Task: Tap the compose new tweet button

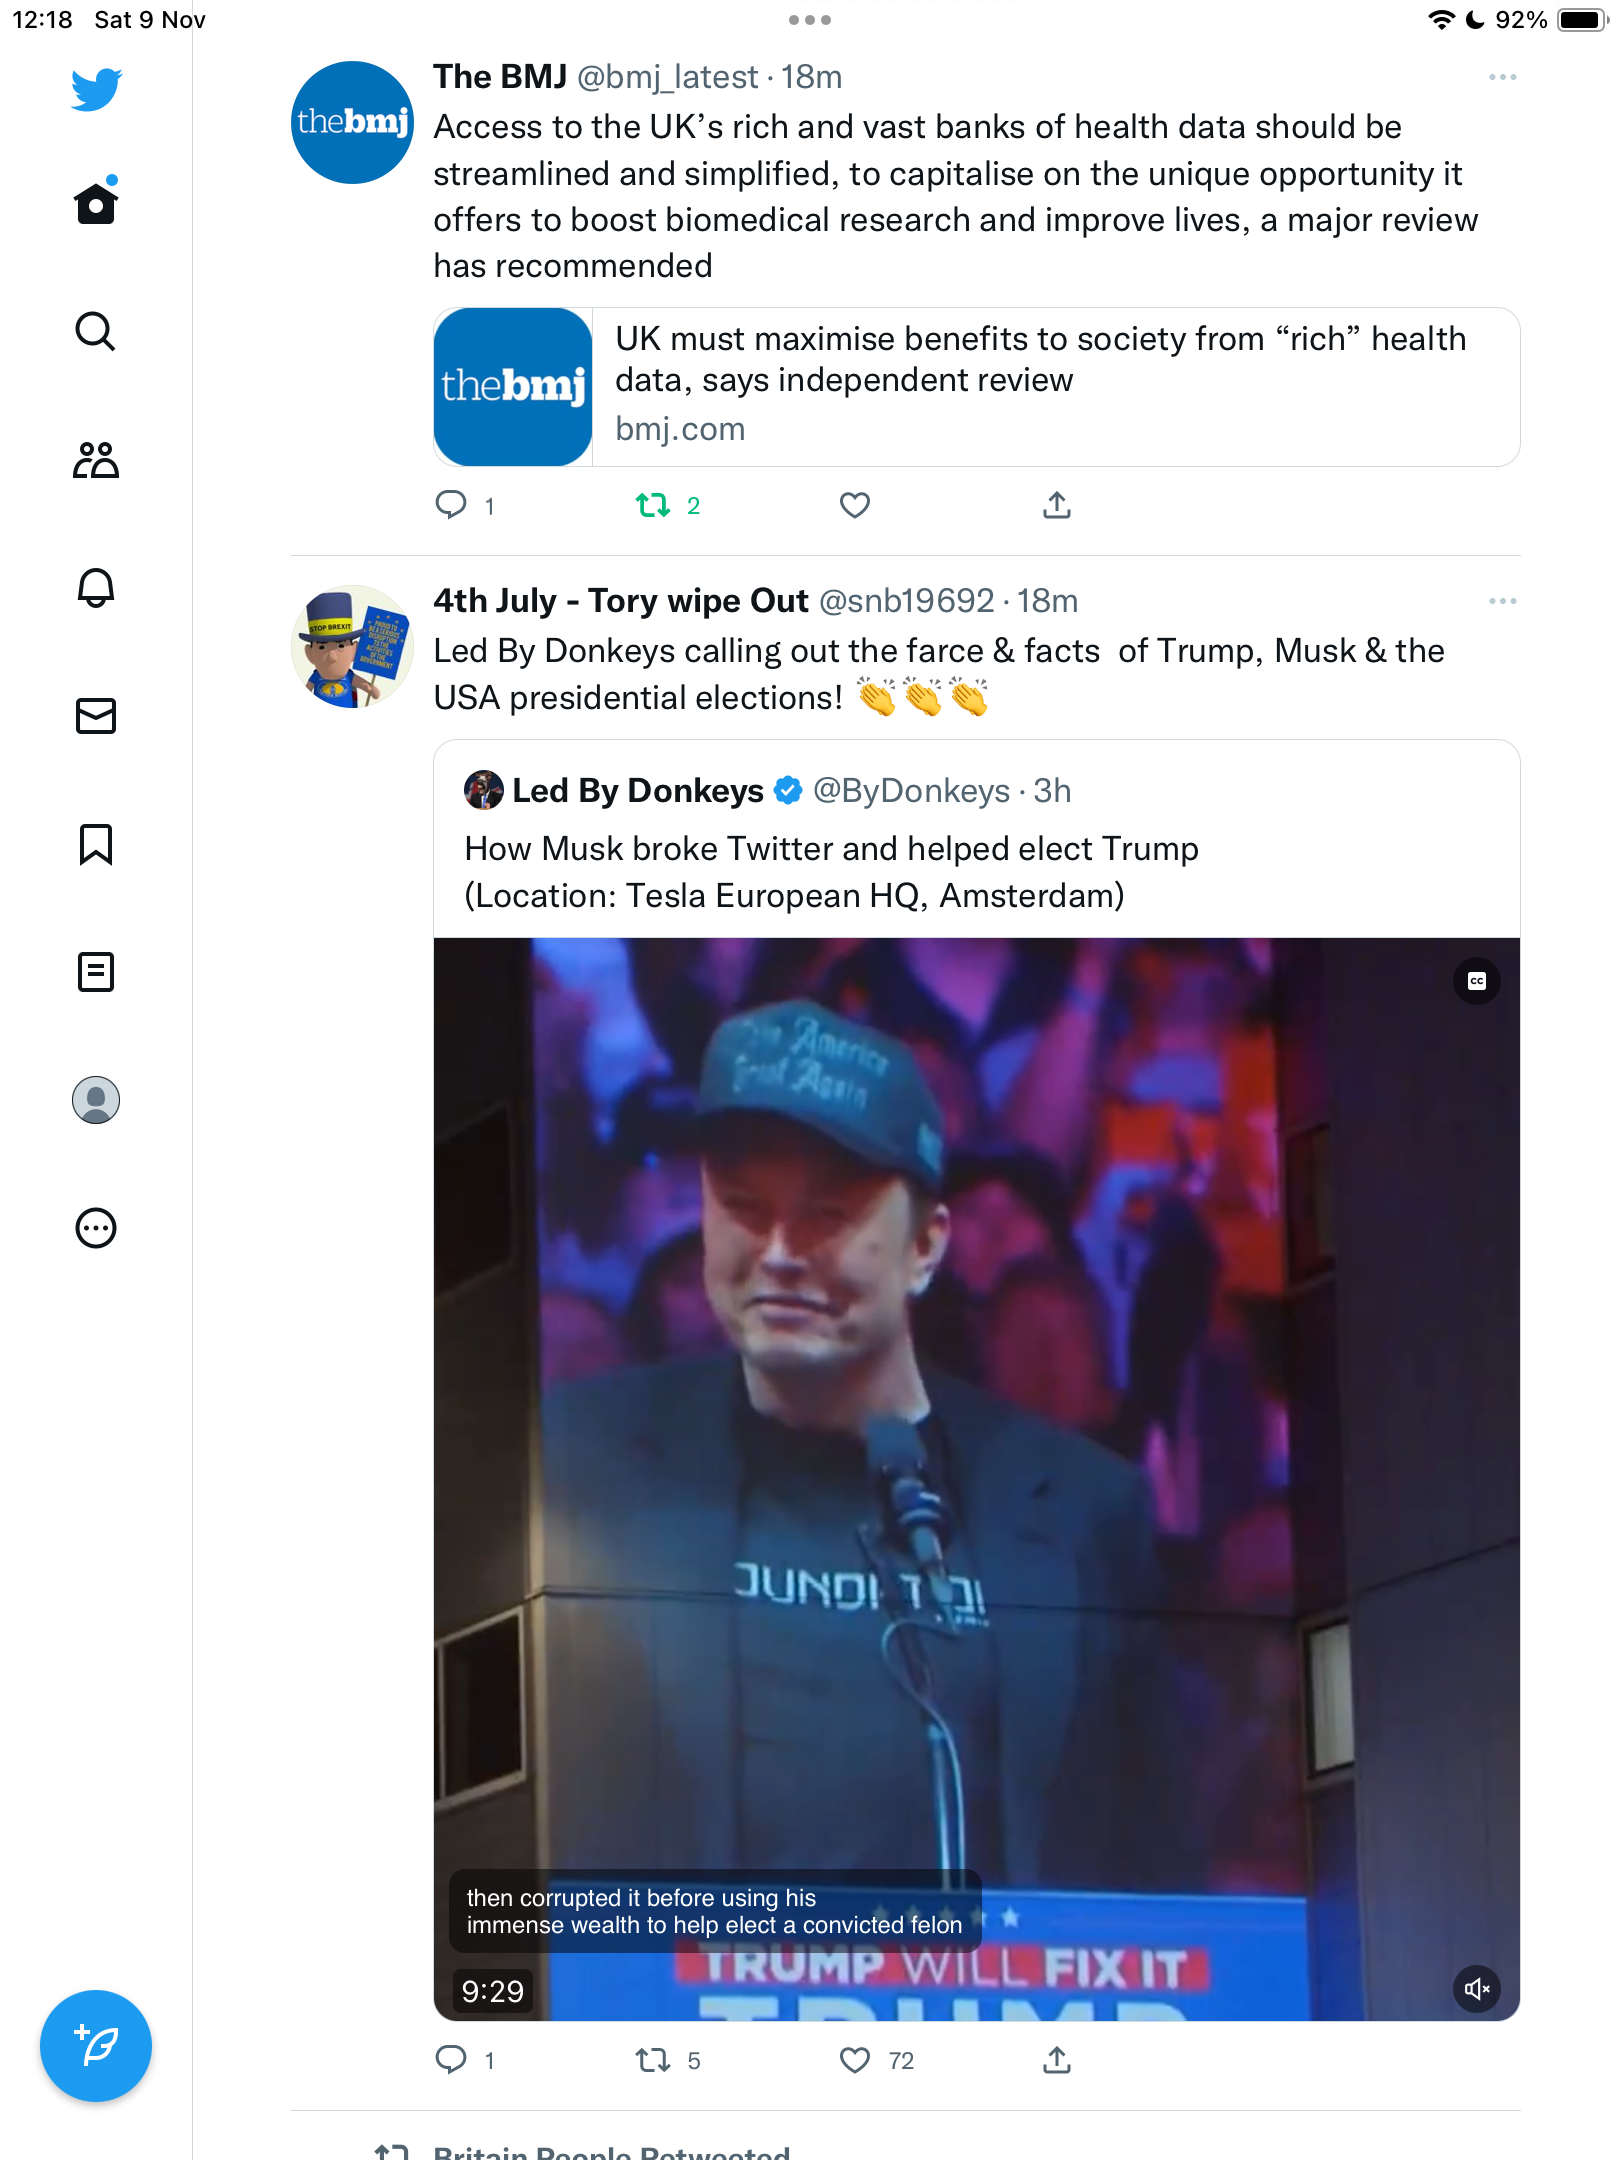Action: 96,2046
